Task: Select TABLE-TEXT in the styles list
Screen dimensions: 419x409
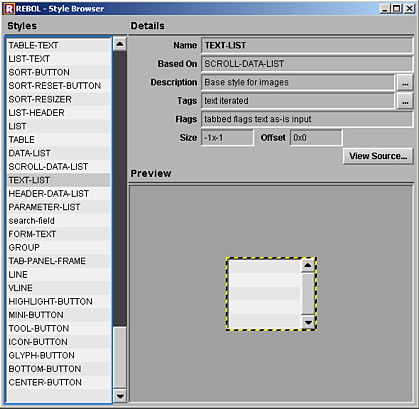Action: 59,45
